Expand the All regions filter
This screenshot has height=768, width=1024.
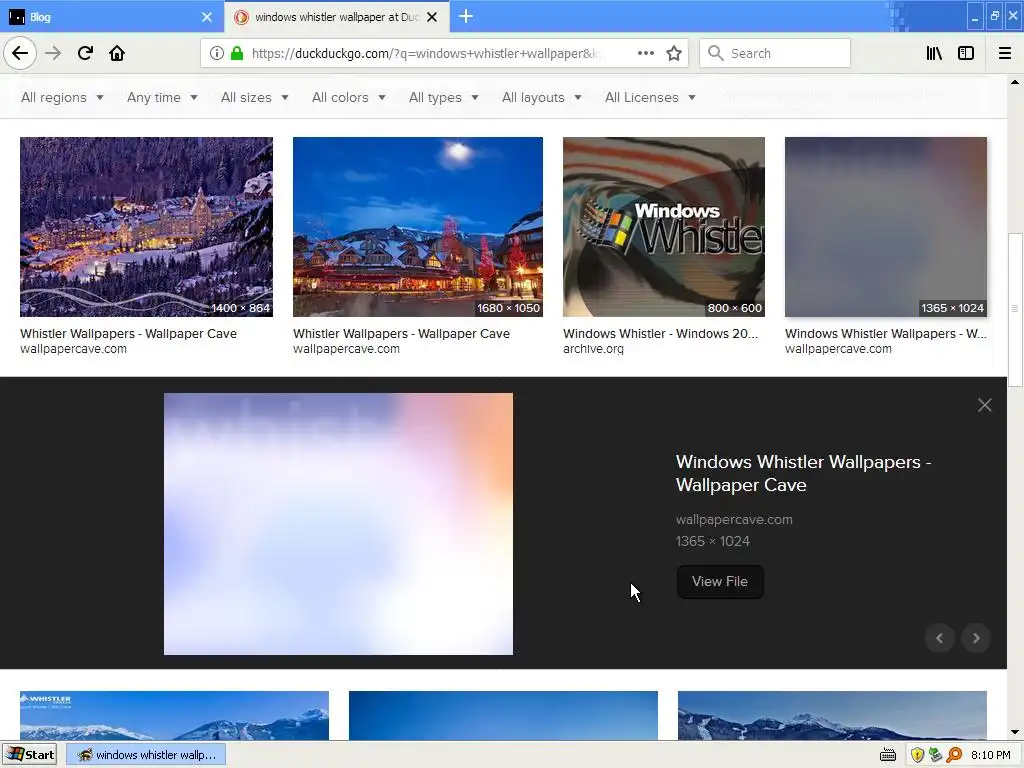click(62, 97)
